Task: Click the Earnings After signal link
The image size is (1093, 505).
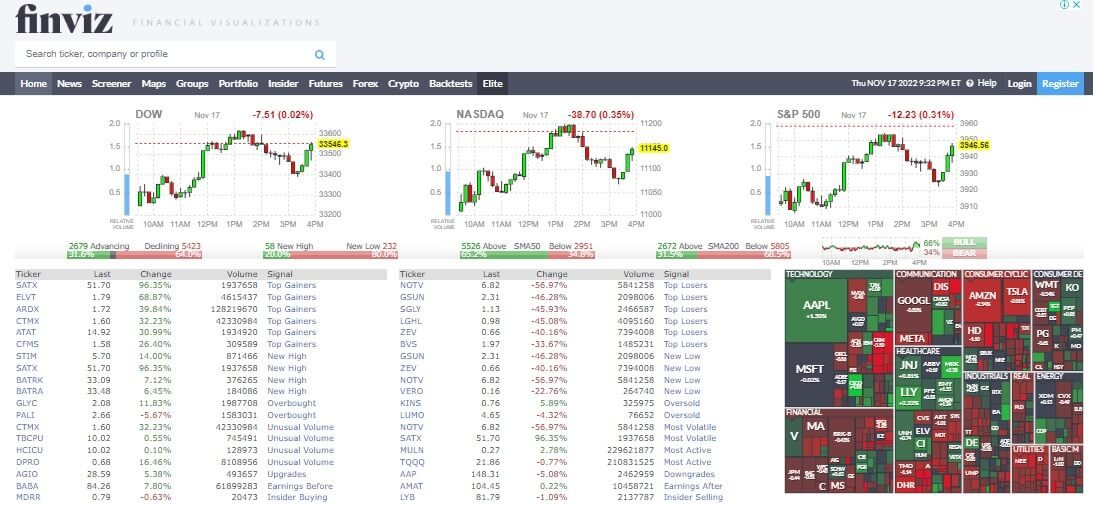Action: (693, 486)
